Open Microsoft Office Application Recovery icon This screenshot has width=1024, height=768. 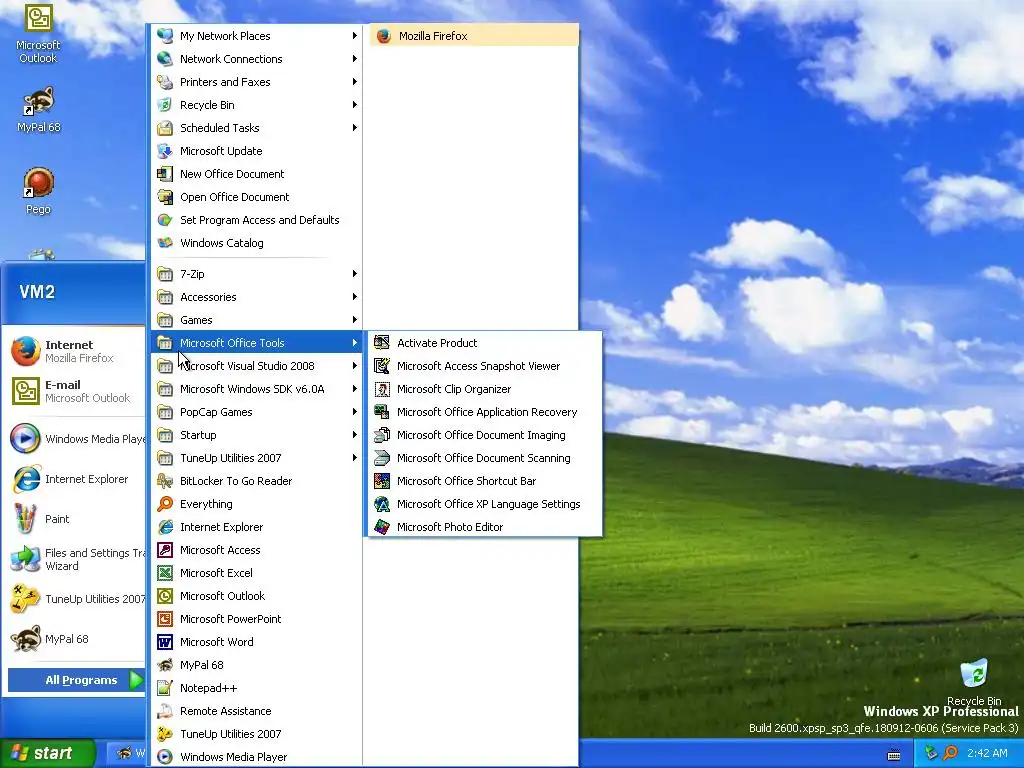click(x=382, y=412)
